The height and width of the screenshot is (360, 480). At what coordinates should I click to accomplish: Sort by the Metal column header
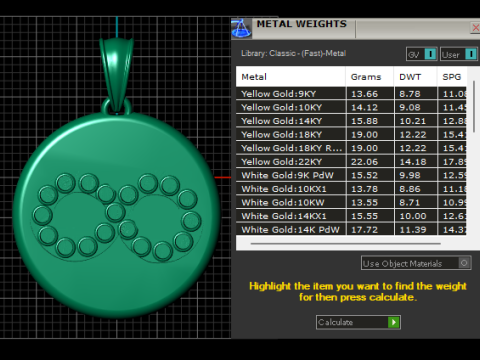coord(290,77)
